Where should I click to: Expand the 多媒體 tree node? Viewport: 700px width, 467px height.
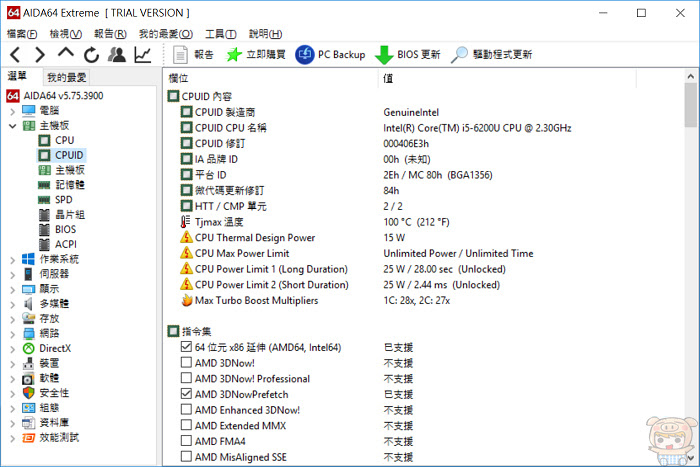pyautogui.click(x=12, y=304)
